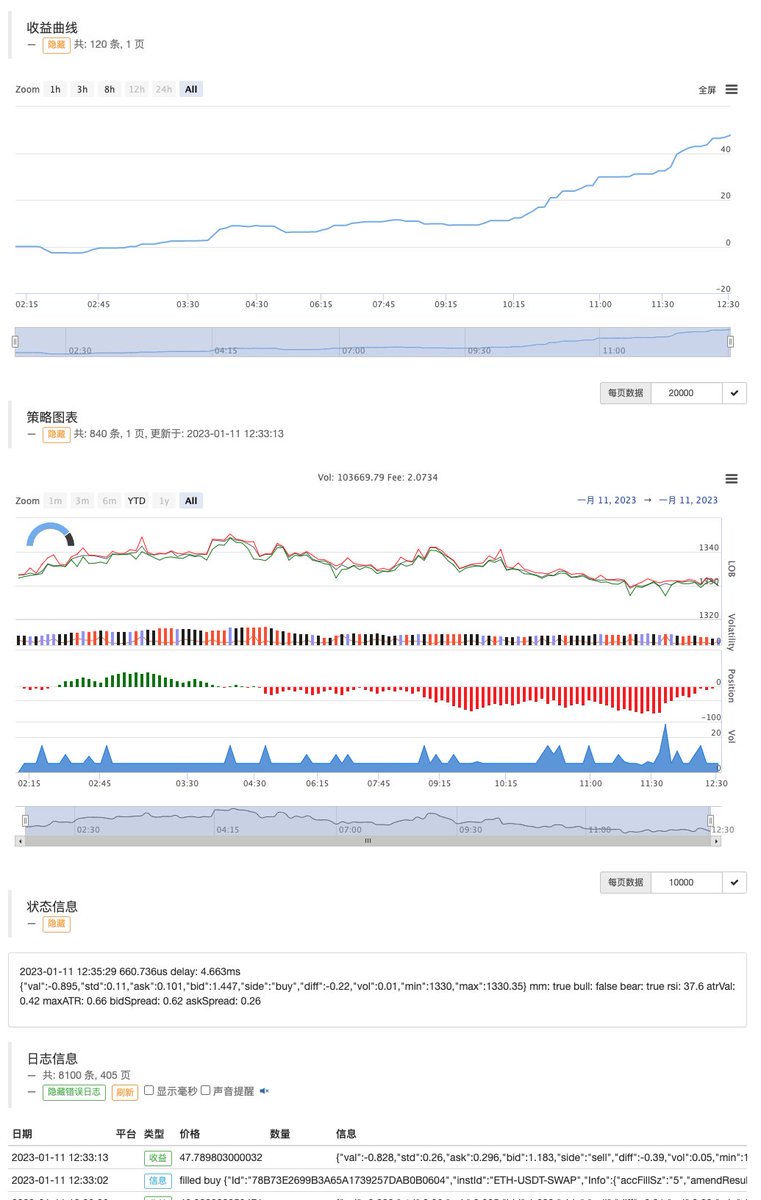Viewport: 761px width, 1200px height.
Task: Grab right handle of profit chart navigator
Action: click(x=730, y=342)
